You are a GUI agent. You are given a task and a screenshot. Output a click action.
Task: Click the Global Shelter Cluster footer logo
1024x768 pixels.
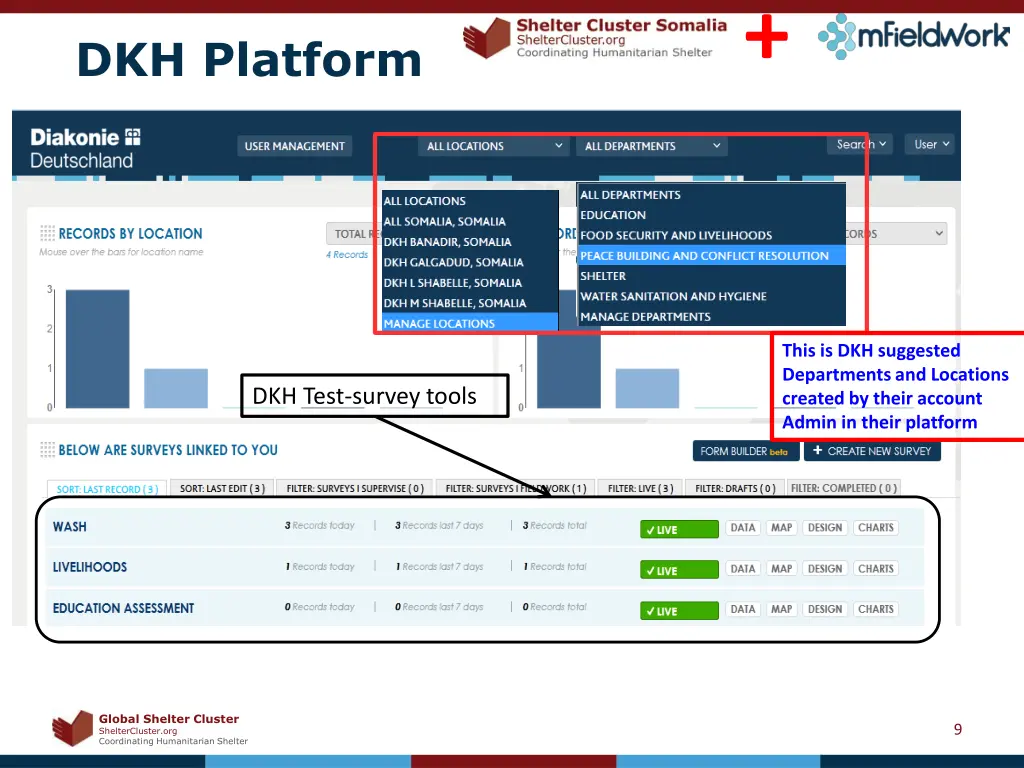click(150, 728)
